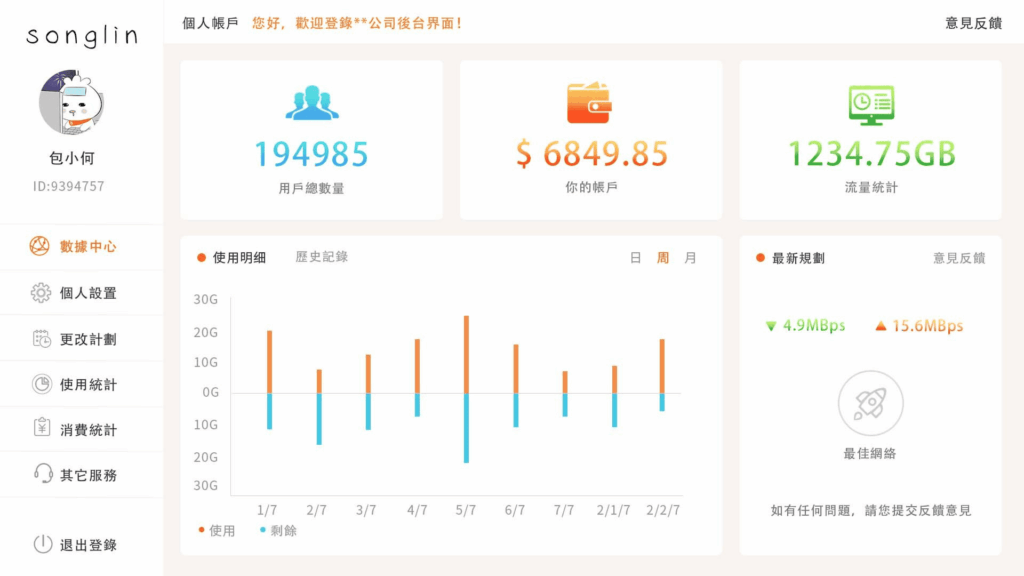
Task: Click the 使用統計 pie chart icon
Action: [42, 384]
